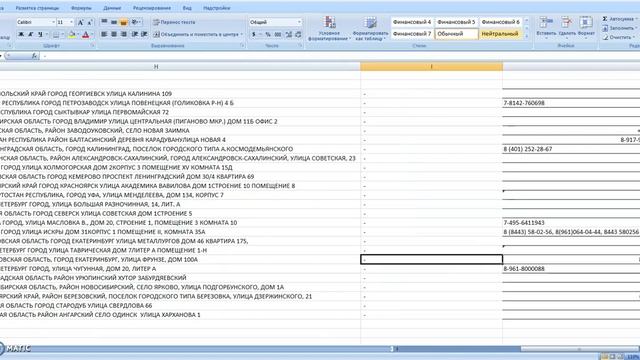
Task: Increase the decimal places
Action: (289, 35)
